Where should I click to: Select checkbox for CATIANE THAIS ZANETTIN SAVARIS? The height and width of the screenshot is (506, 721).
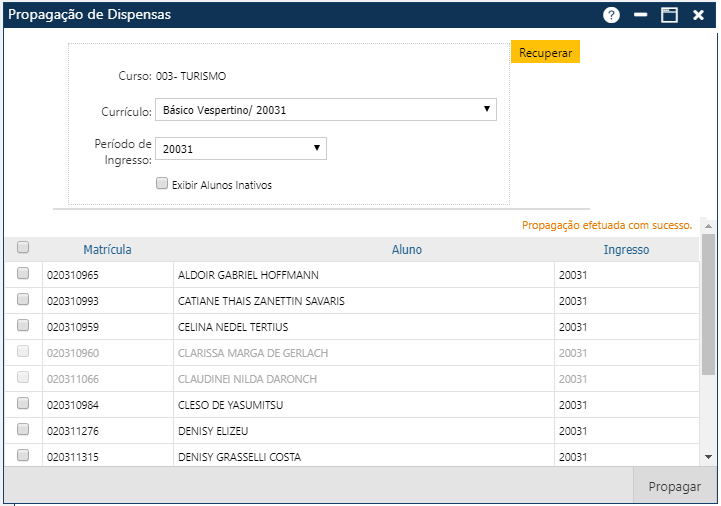tap(23, 300)
